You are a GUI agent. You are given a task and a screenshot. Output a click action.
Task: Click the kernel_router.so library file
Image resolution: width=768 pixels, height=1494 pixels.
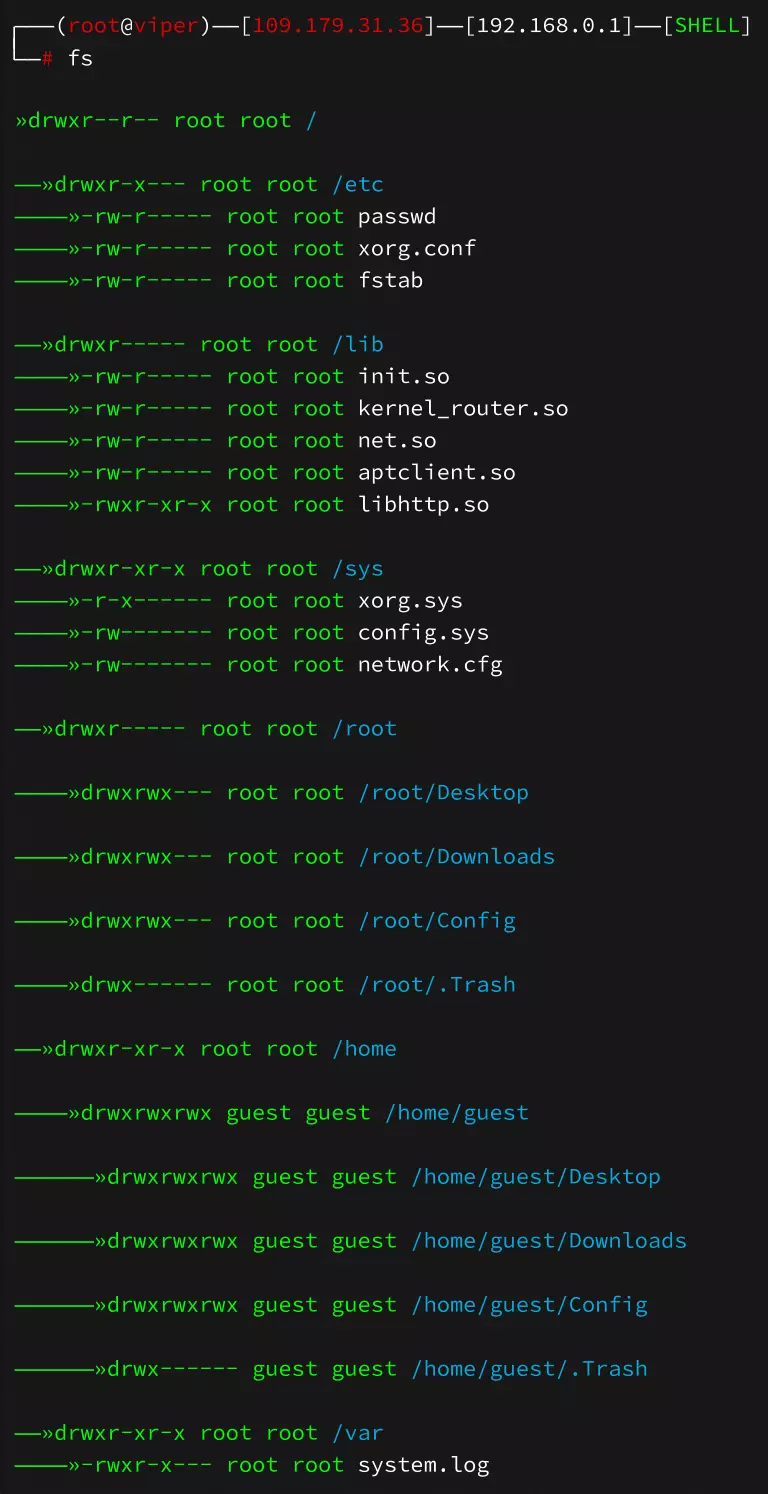coord(463,409)
